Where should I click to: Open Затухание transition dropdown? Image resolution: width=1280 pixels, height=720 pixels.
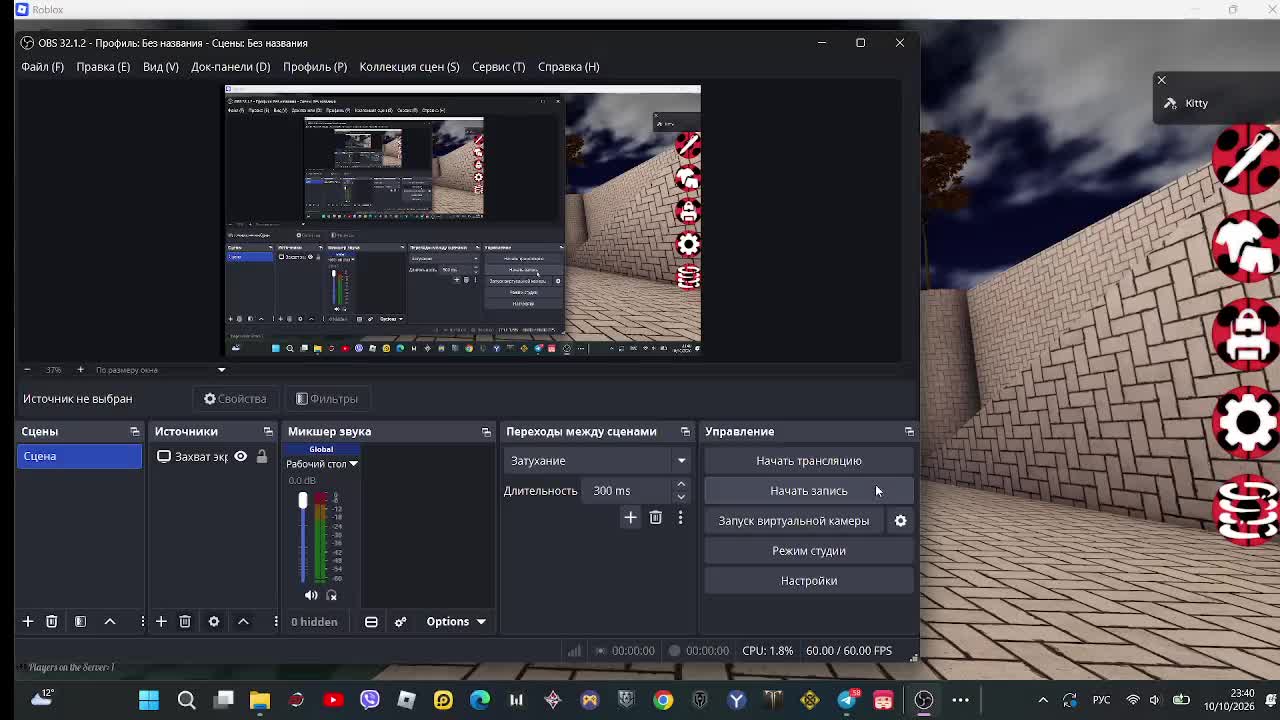point(596,460)
